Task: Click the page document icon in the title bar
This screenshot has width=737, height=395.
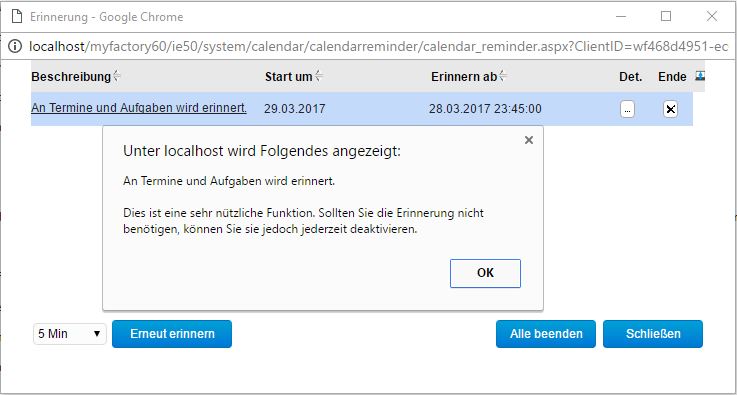Action: coord(17,17)
